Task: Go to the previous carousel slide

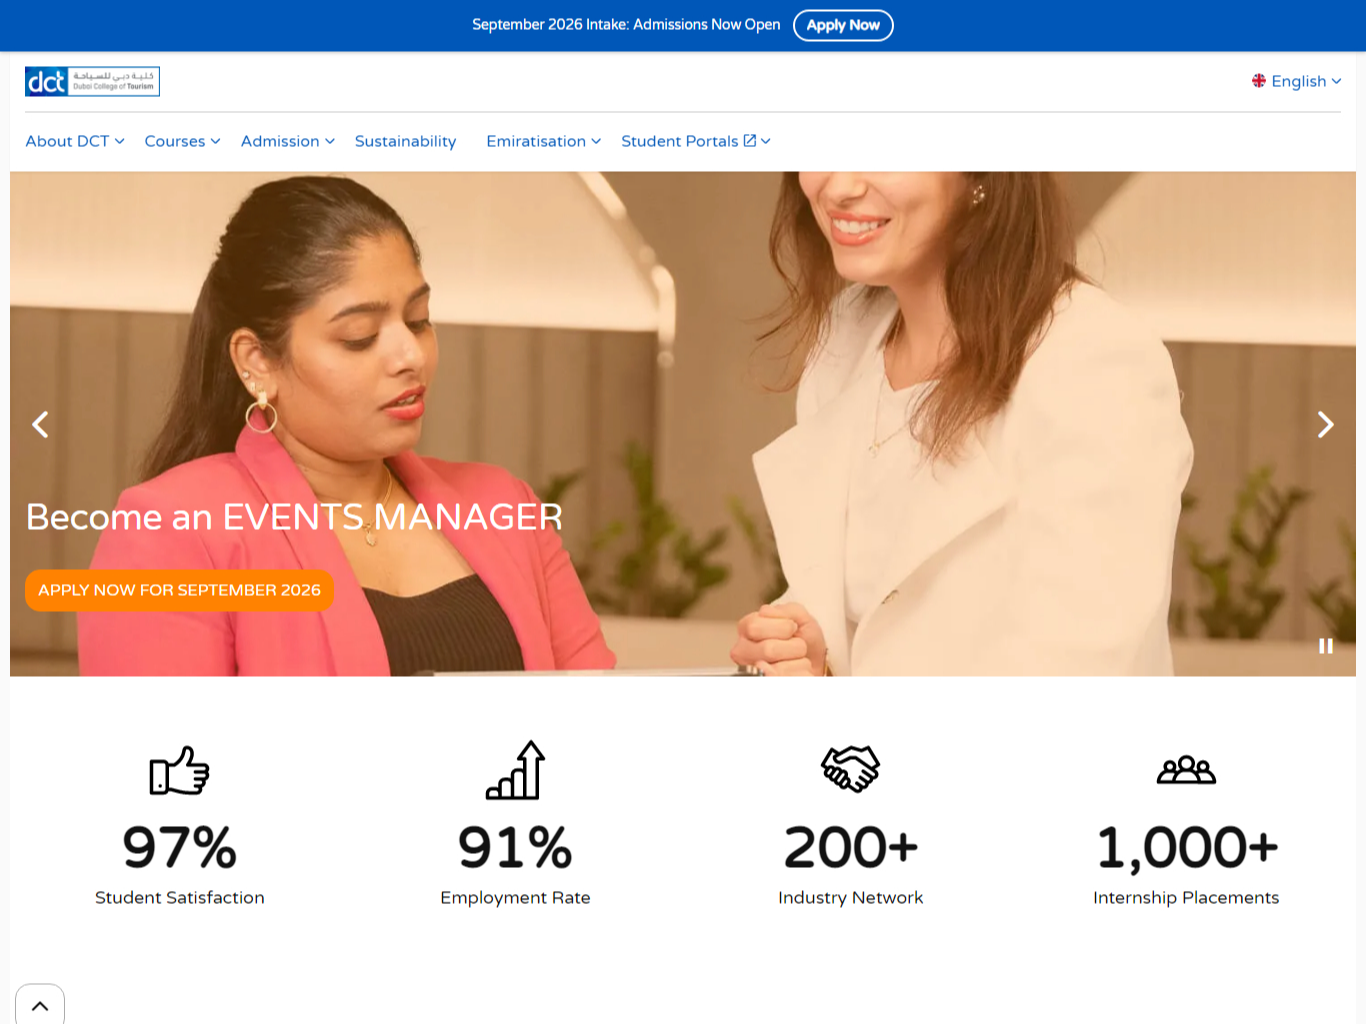Action: [x=40, y=425]
